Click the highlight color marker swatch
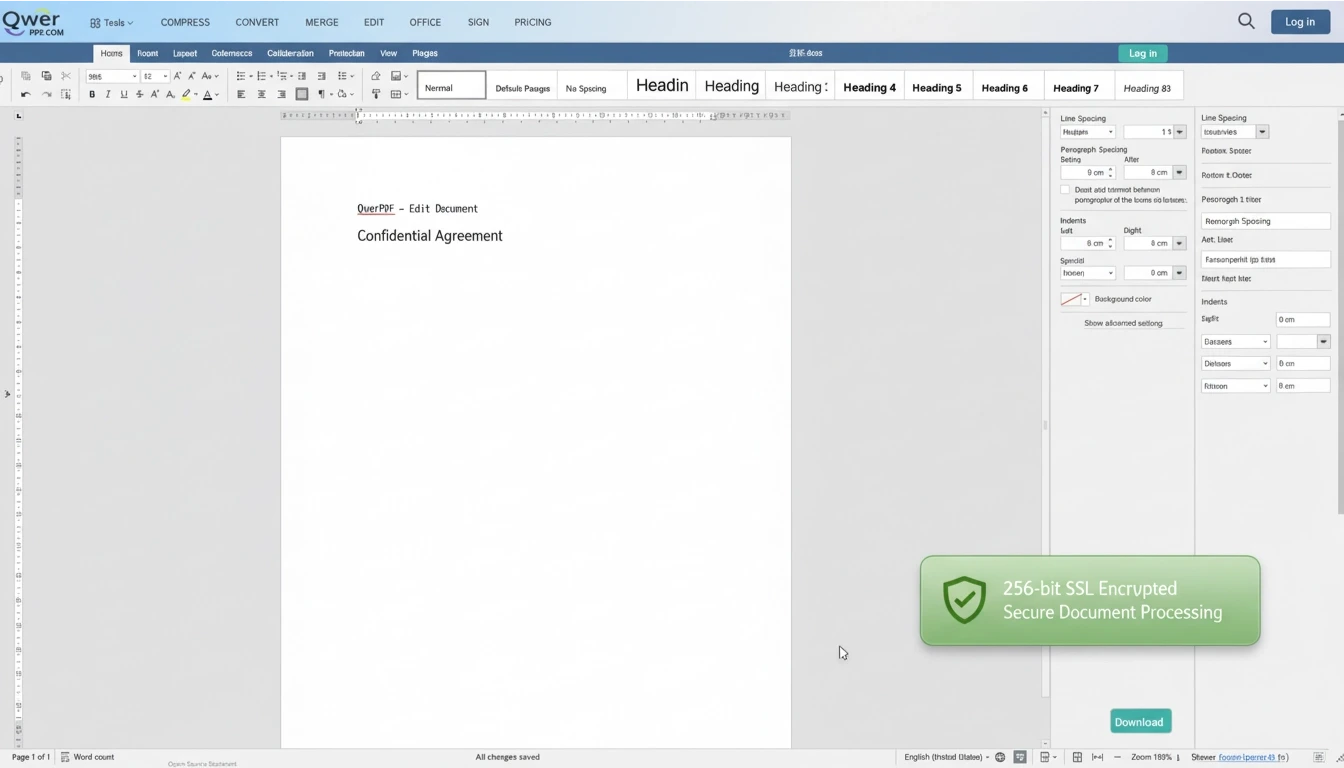 [186, 94]
